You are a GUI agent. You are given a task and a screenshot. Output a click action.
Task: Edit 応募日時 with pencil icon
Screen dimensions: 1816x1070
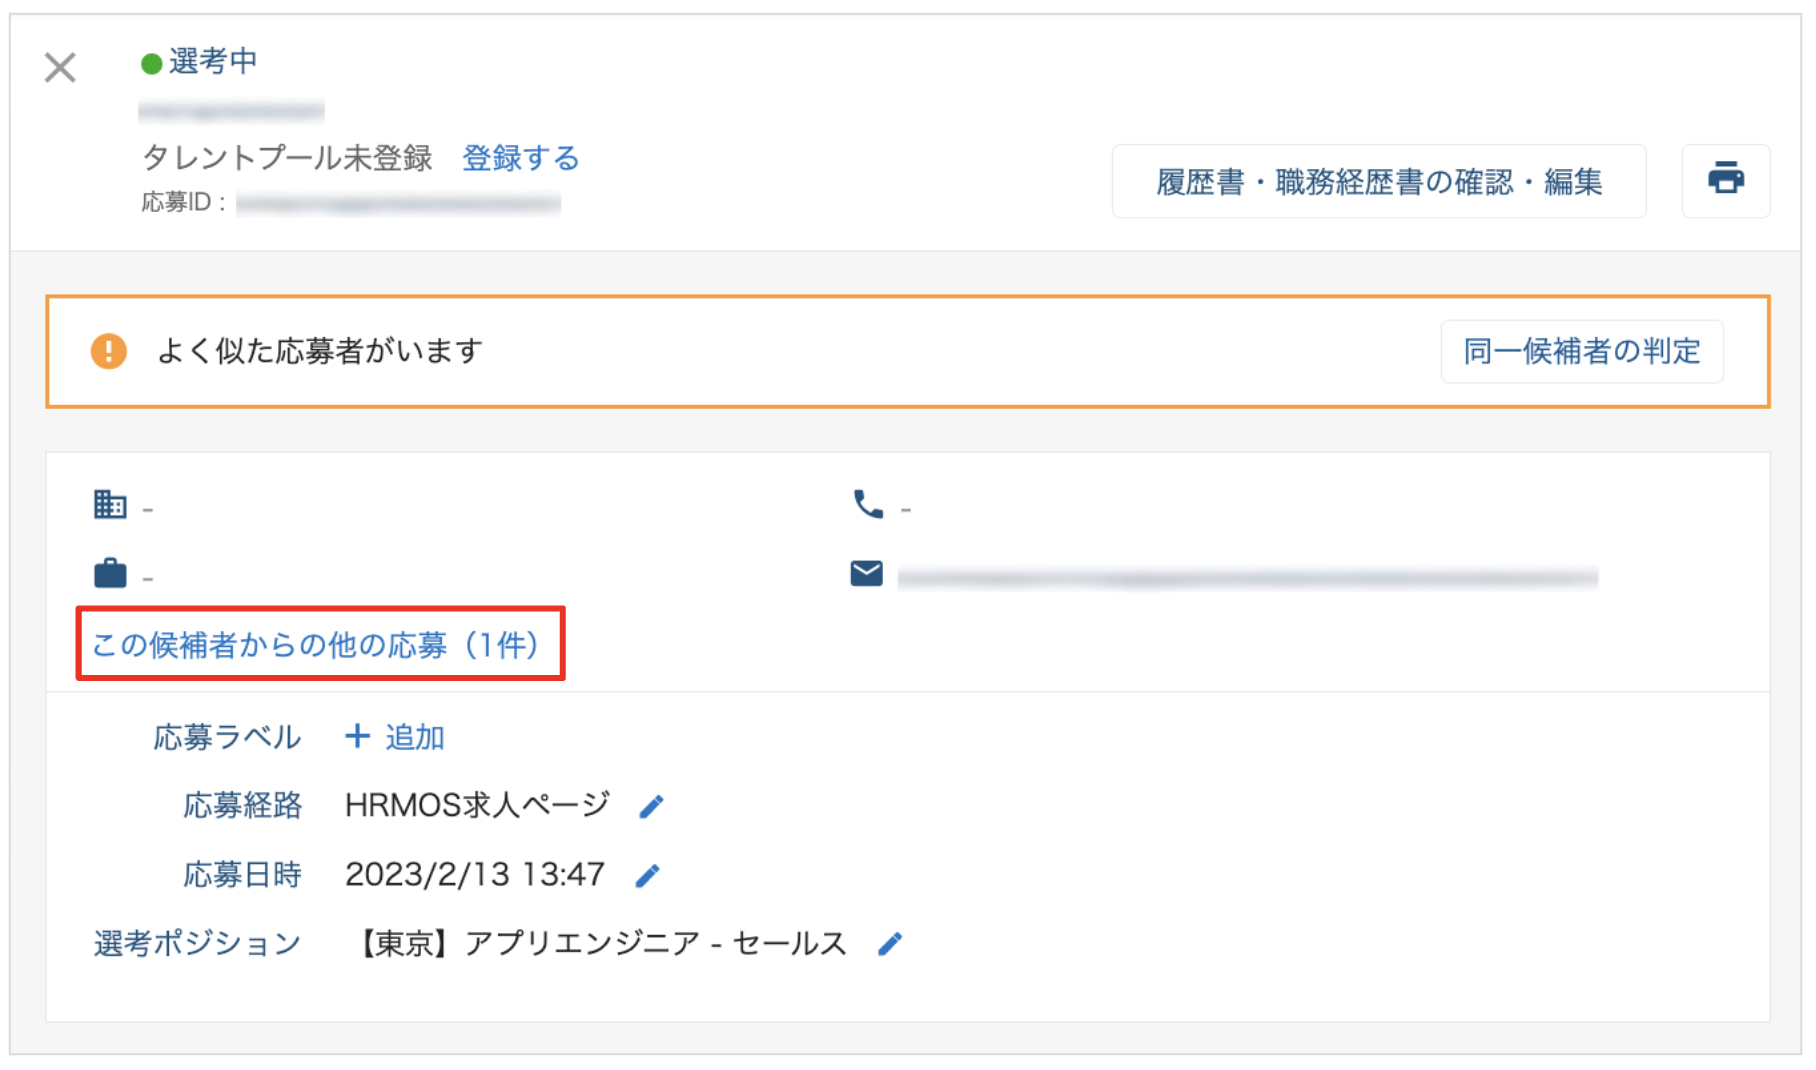coord(648,876)
